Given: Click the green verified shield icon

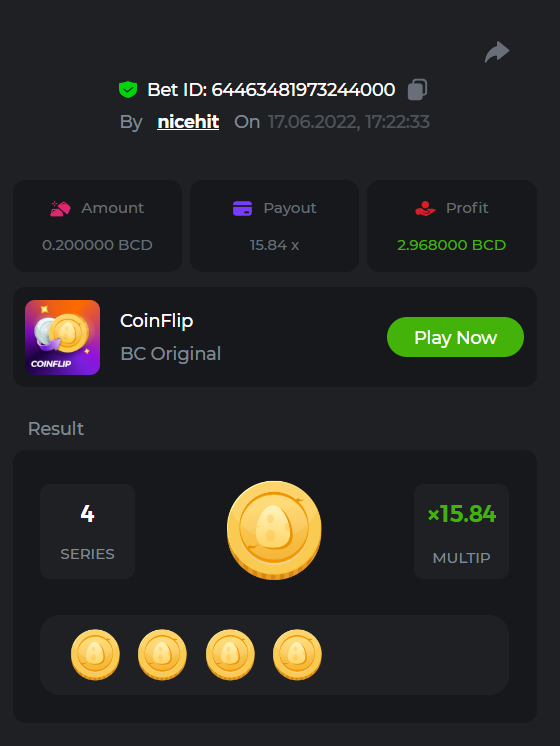Looking at the screenshot, I should click(128, 89).
